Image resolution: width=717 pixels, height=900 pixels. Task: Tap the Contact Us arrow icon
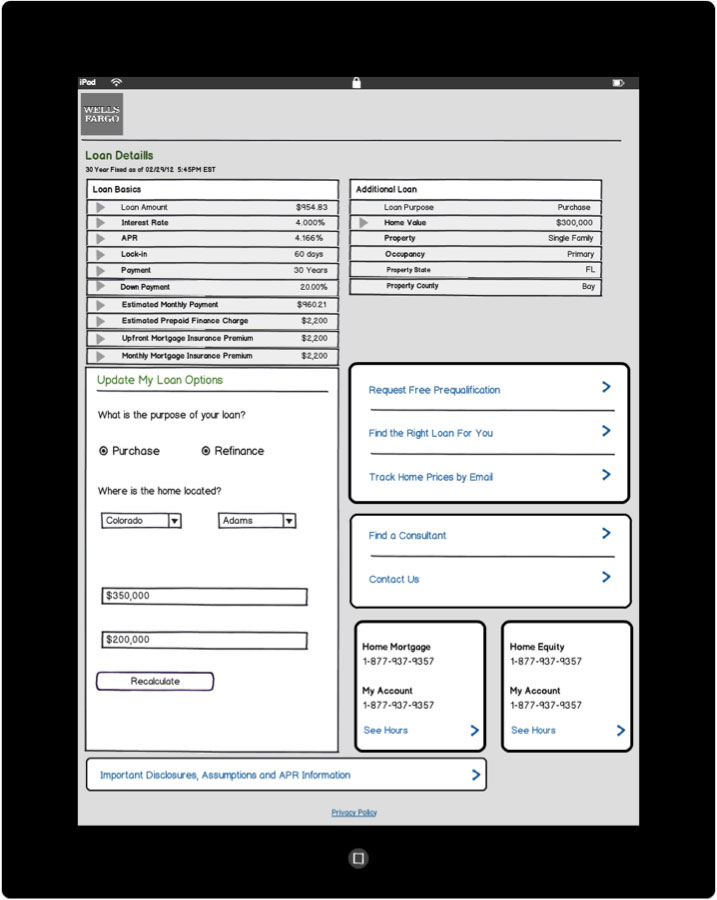pyautogui.click(x=606, y=577)
